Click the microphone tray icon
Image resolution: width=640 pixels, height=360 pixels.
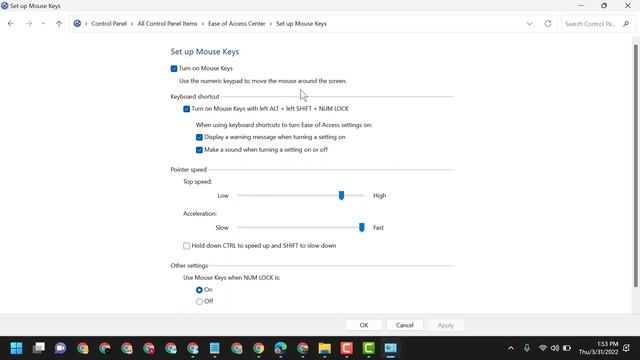(x=527, y=348)
